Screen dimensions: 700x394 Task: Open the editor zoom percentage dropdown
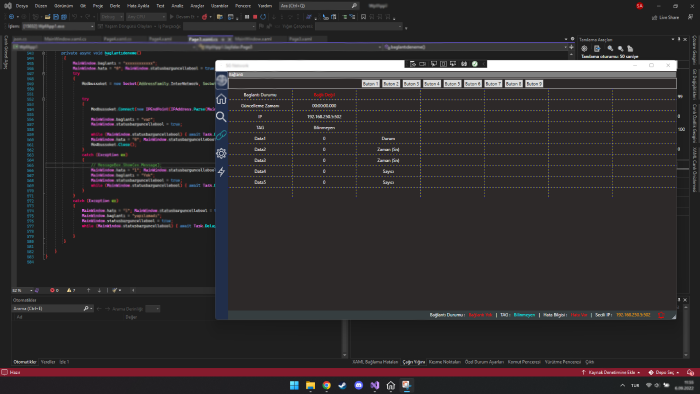click(22, 290)
